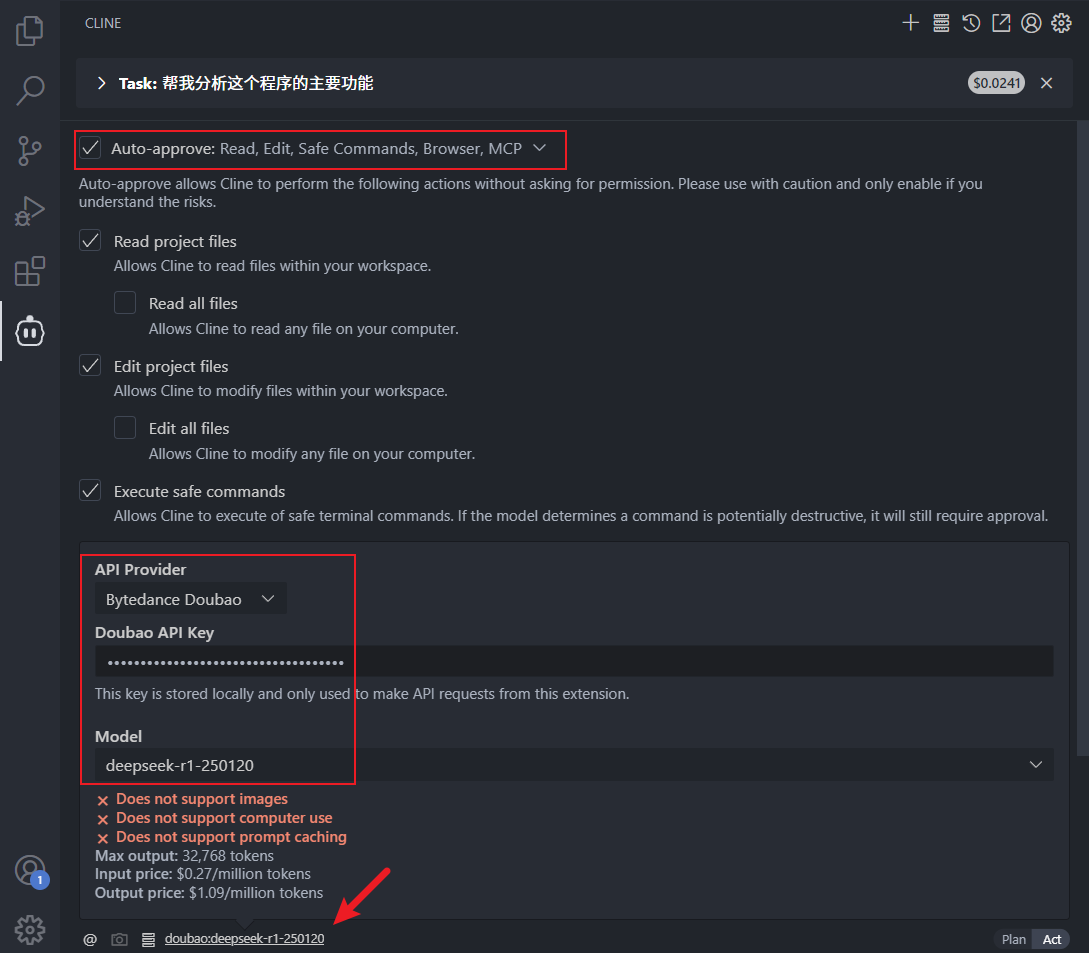
Task: Expand the Task header chevron
Action: 101,84
